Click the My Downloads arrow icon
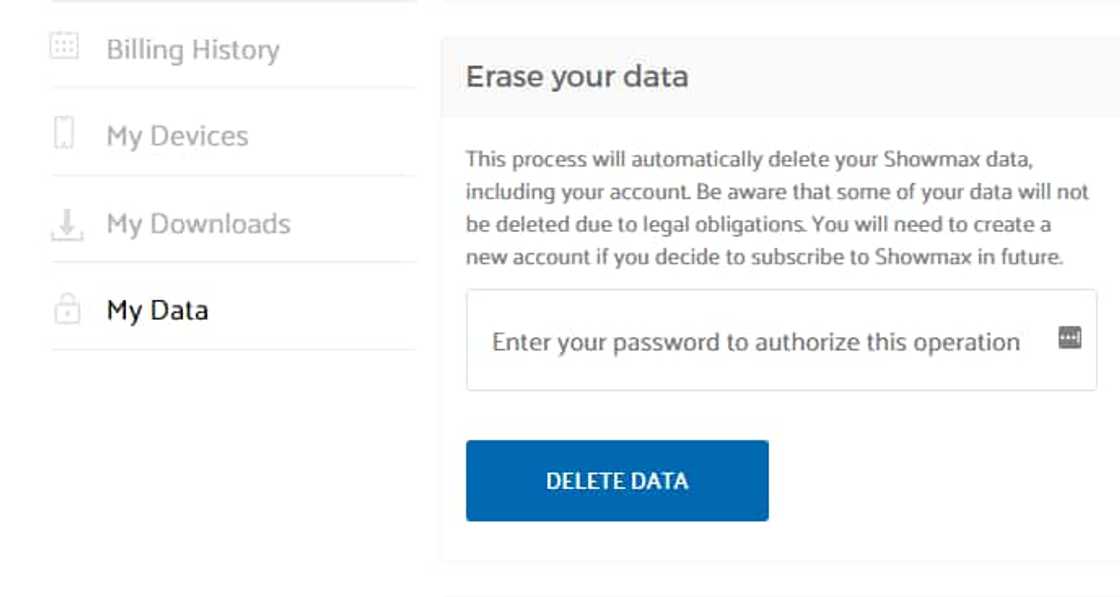 tap(66, 226)
